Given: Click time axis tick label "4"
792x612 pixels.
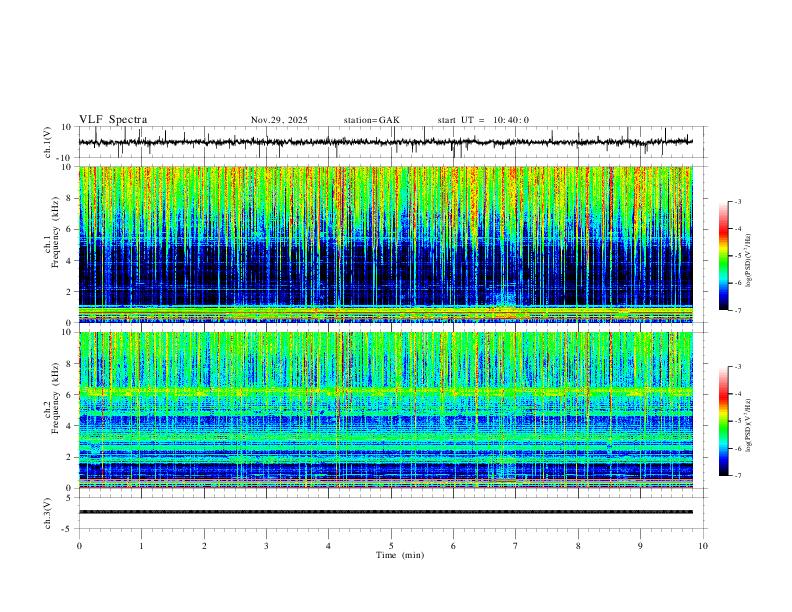Looking at the screenshot, I should (328, 546).
